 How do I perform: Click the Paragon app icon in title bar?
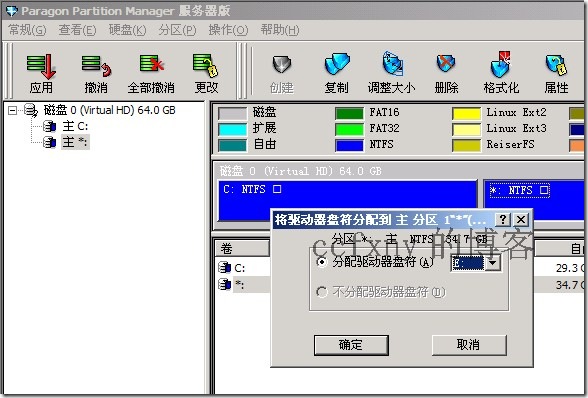click(12, 11)
